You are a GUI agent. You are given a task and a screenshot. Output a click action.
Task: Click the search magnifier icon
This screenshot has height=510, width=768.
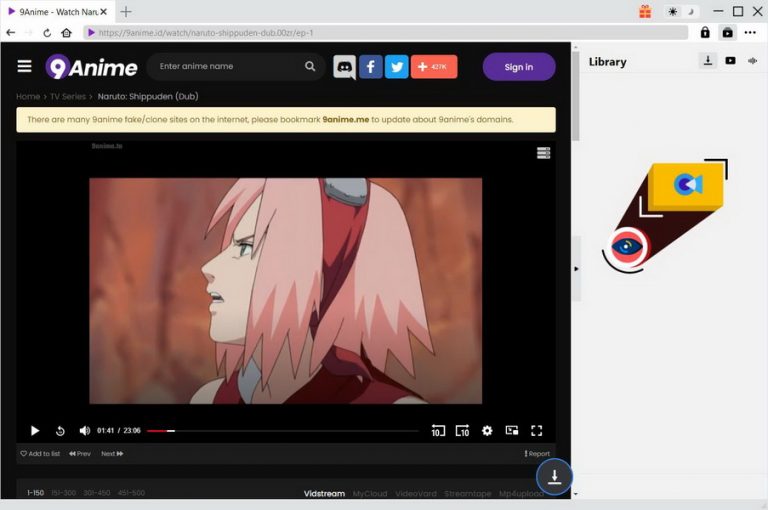pos(310,66)
